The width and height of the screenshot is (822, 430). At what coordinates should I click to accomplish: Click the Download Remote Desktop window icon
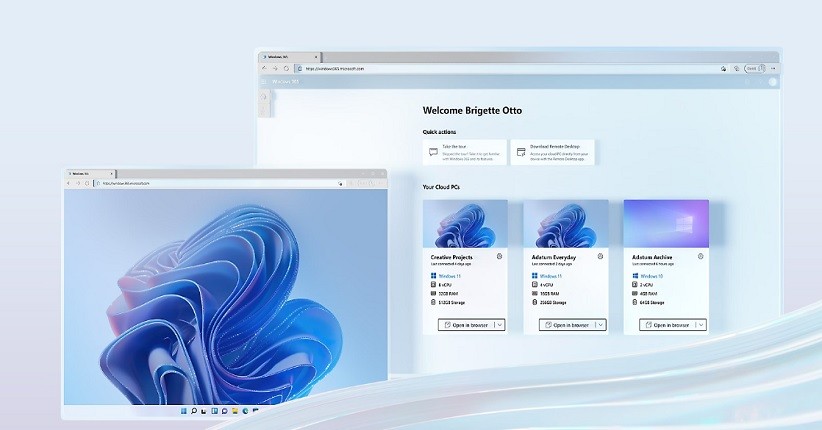click(521, 152)
